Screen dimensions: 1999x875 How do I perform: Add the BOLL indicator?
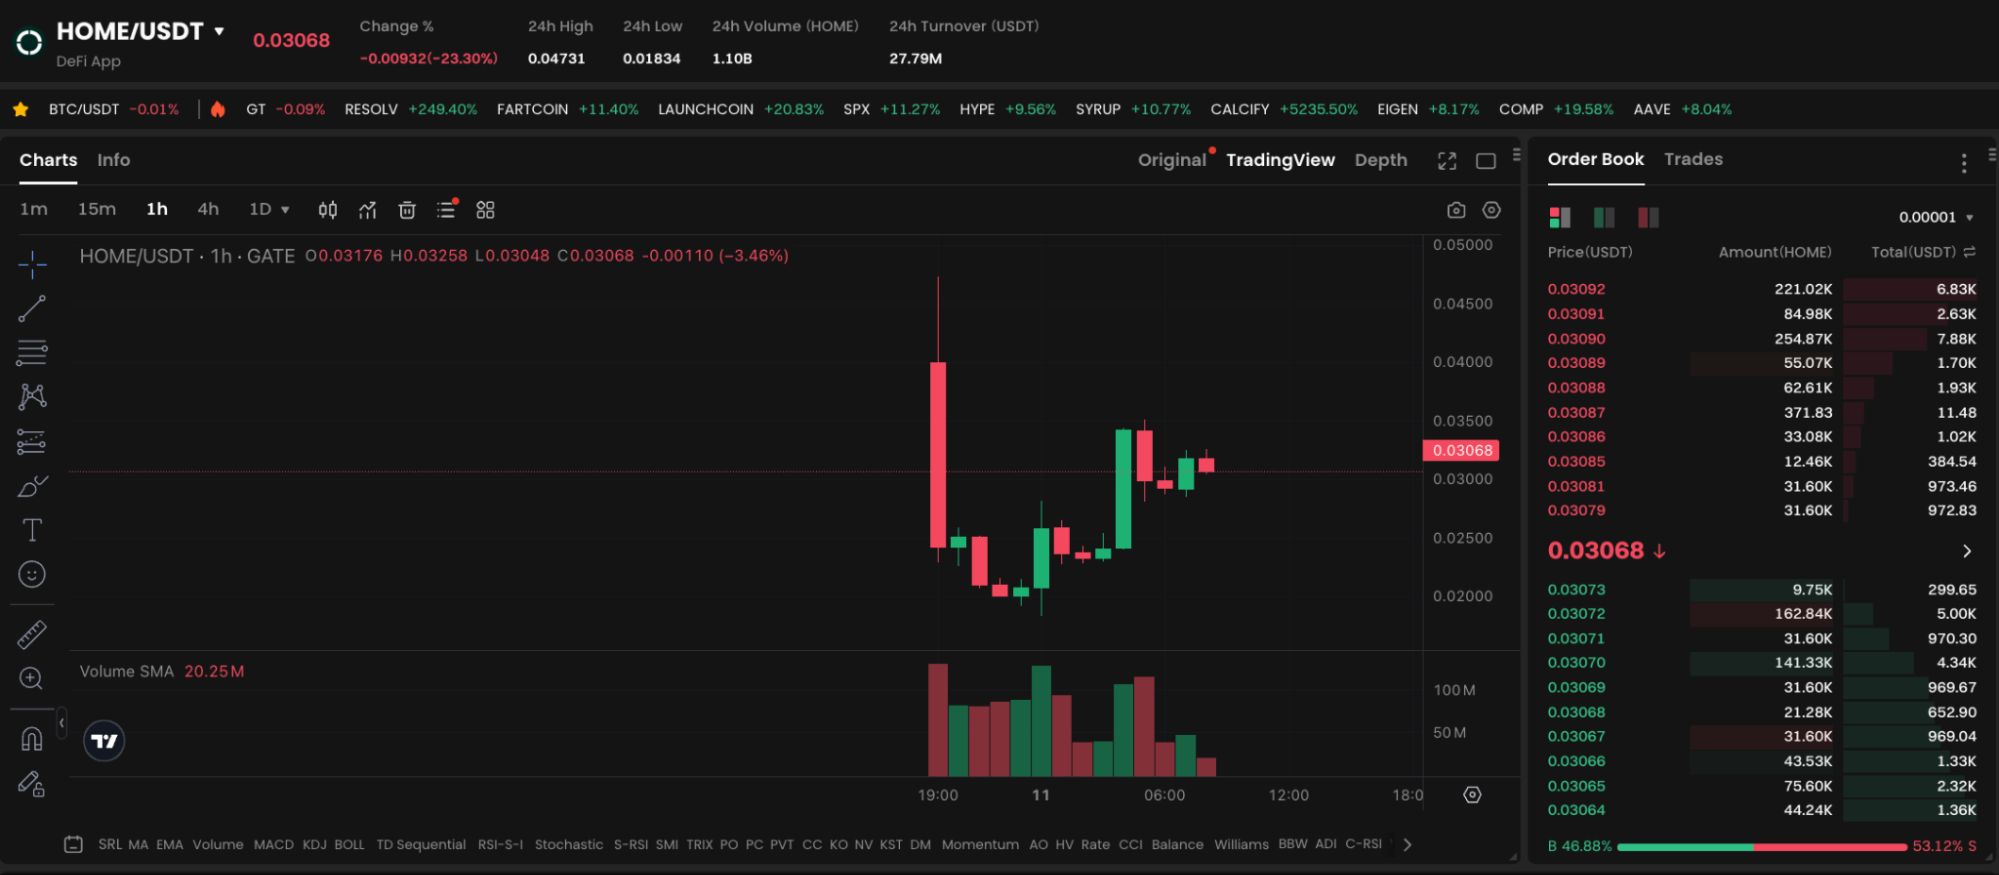(350, 845)
